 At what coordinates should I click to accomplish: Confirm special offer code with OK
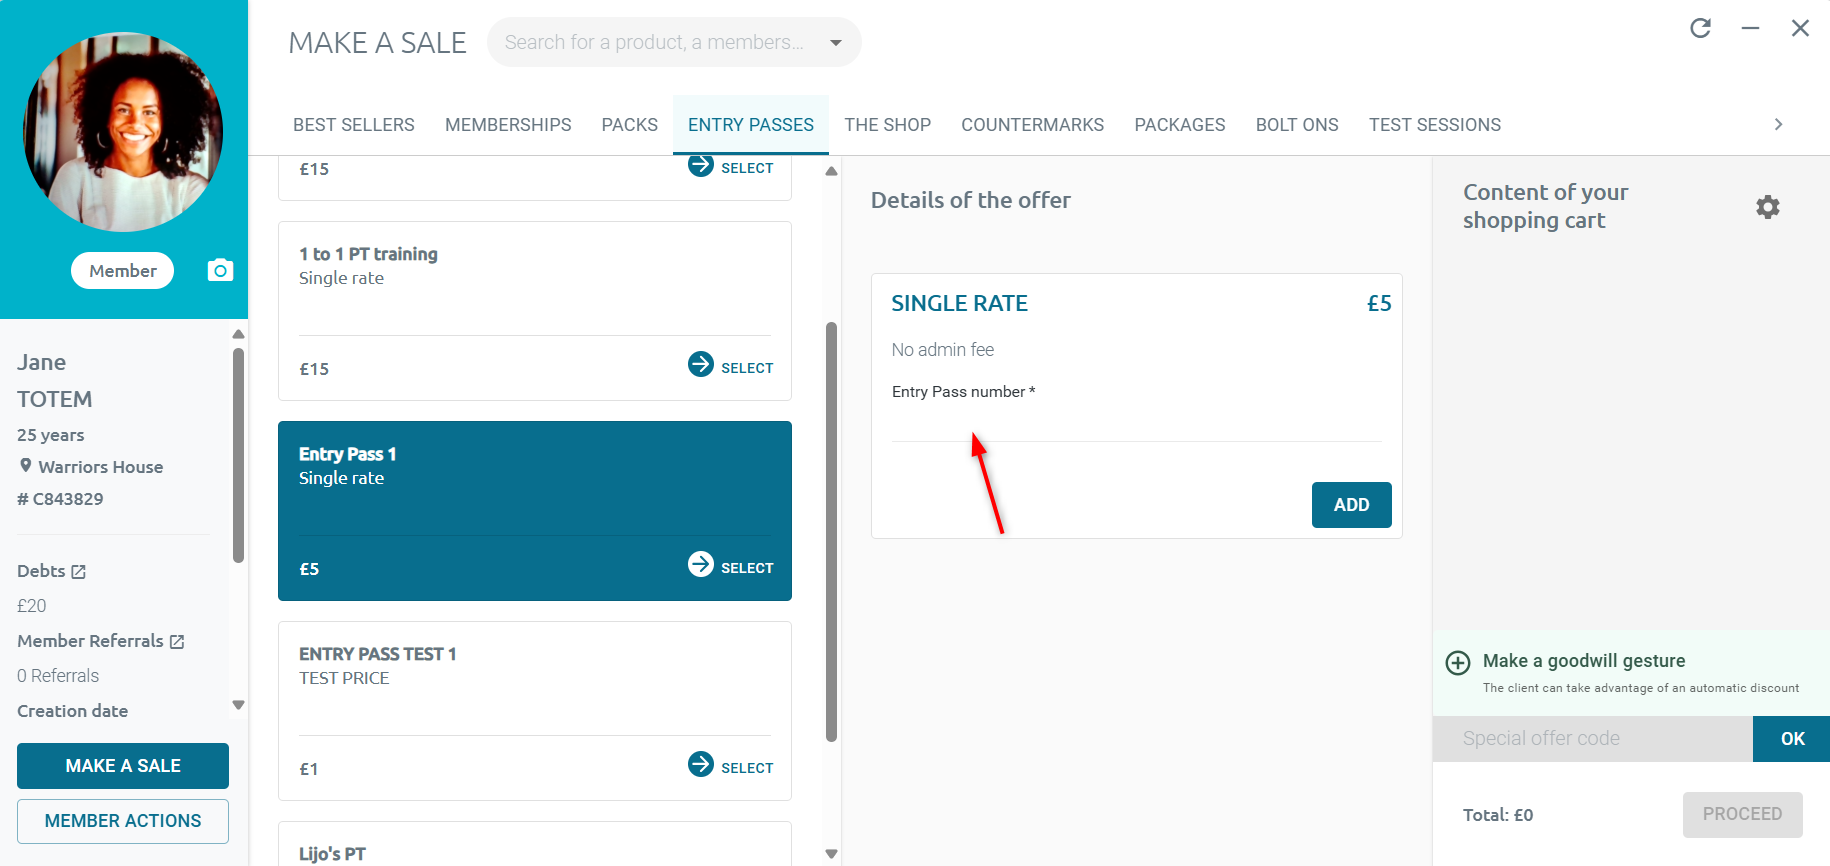[1791, 739]
